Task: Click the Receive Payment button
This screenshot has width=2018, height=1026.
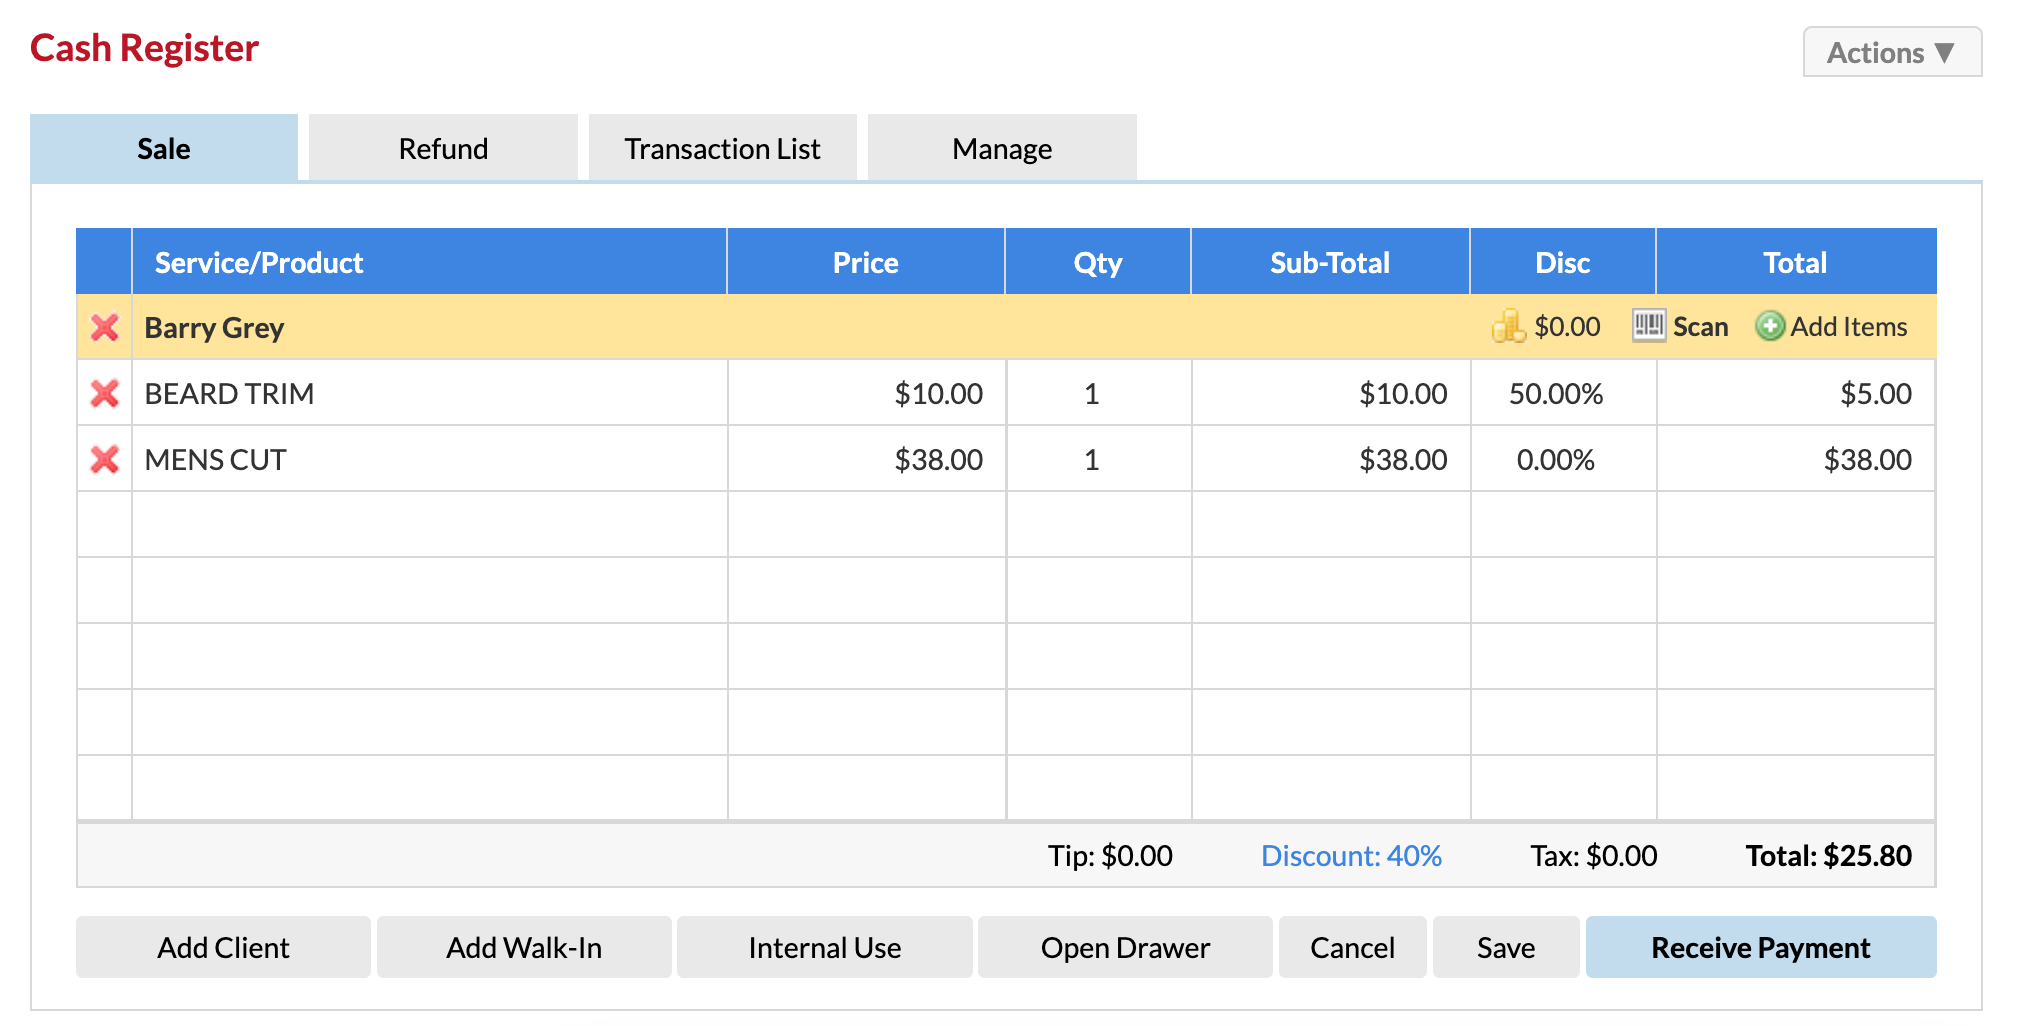Action: pyautogui.click(x=1761, y=947)
